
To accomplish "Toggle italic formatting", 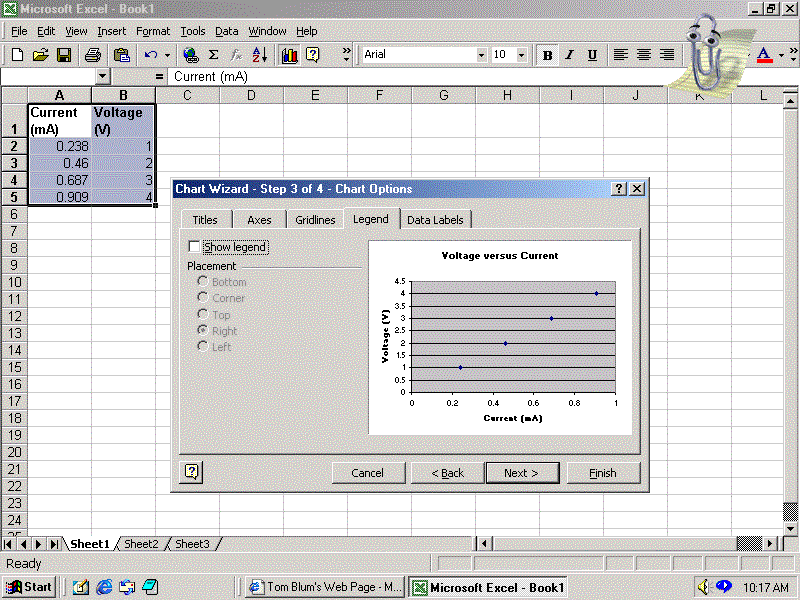I will click(569, 55).
